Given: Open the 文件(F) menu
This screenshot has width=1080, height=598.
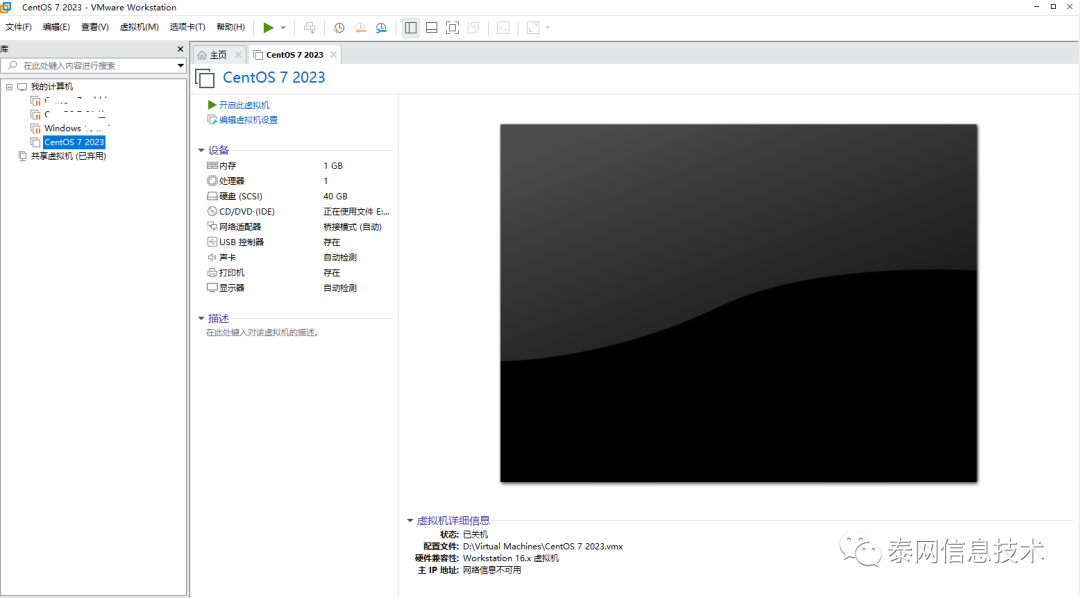Looking at the screenshot, I should (x=19, y=27).
